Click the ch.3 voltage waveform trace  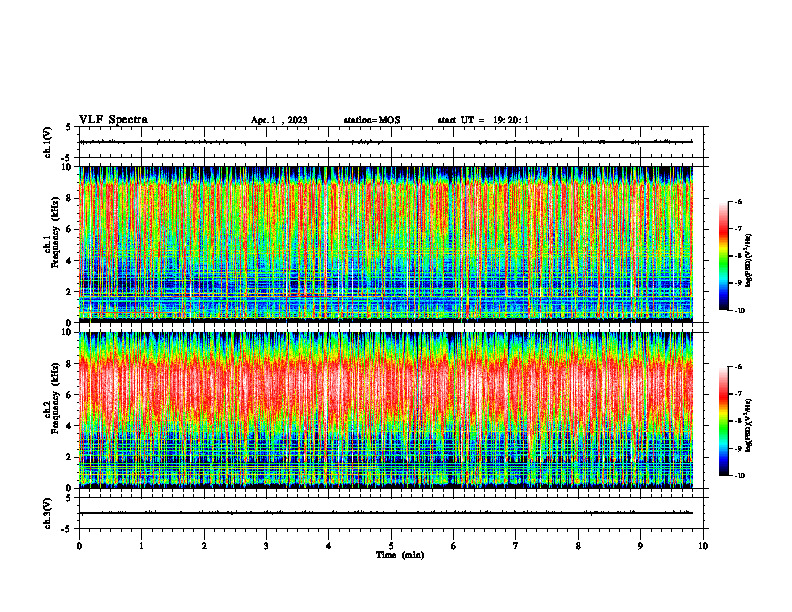[x=386, y=513]
